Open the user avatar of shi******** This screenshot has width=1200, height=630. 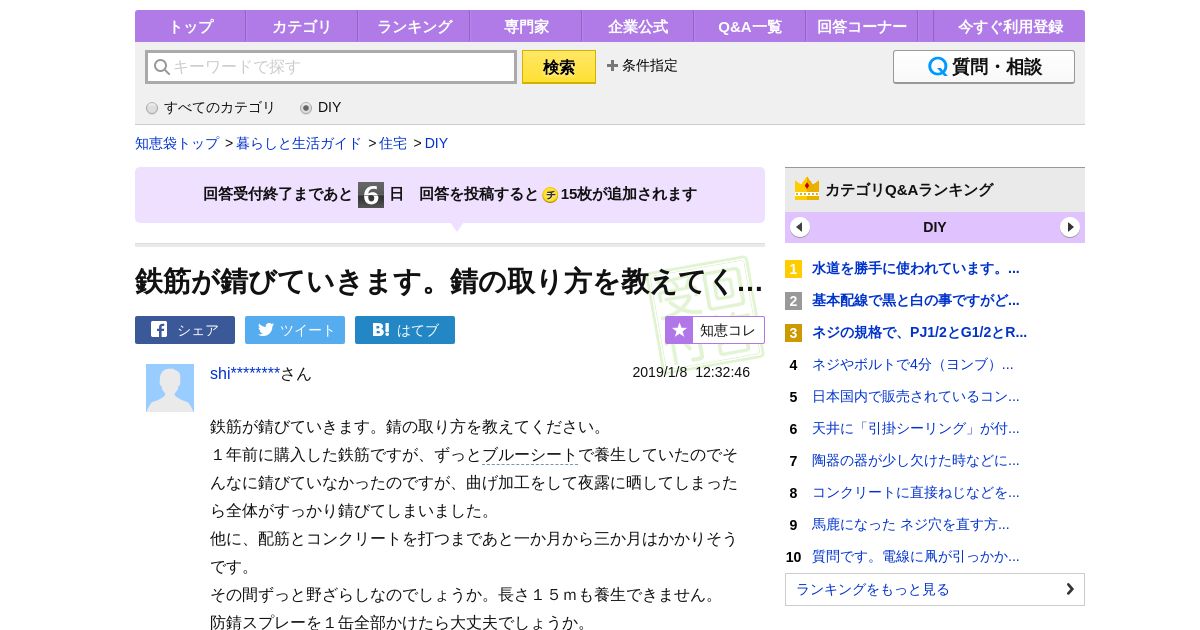(x=170, y=388)
